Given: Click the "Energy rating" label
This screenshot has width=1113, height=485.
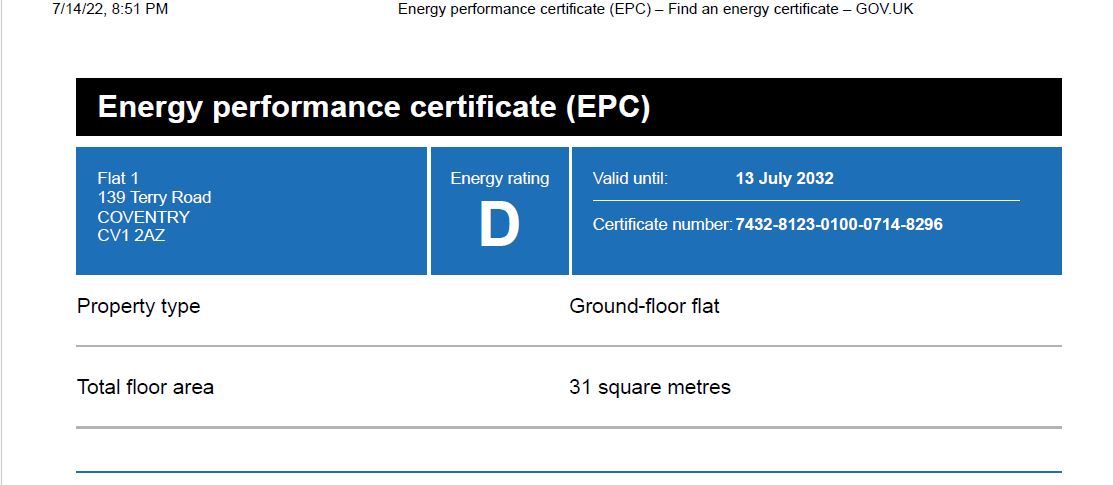Looking at the screenshot, I should pyautogui.click(x=500, y=179).
